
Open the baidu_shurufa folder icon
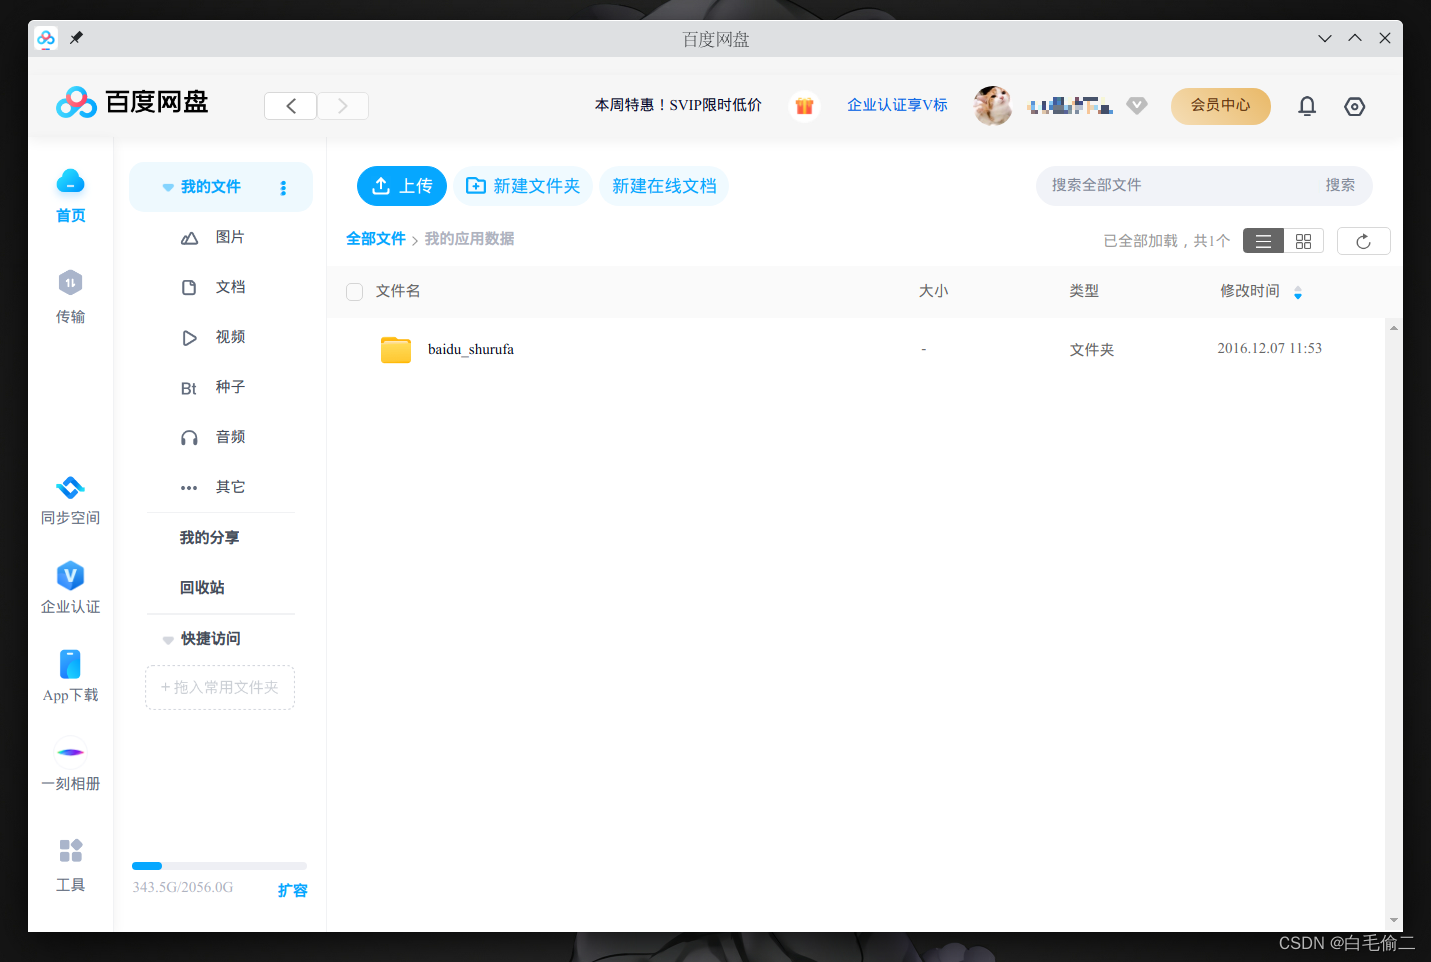(396, 349)
